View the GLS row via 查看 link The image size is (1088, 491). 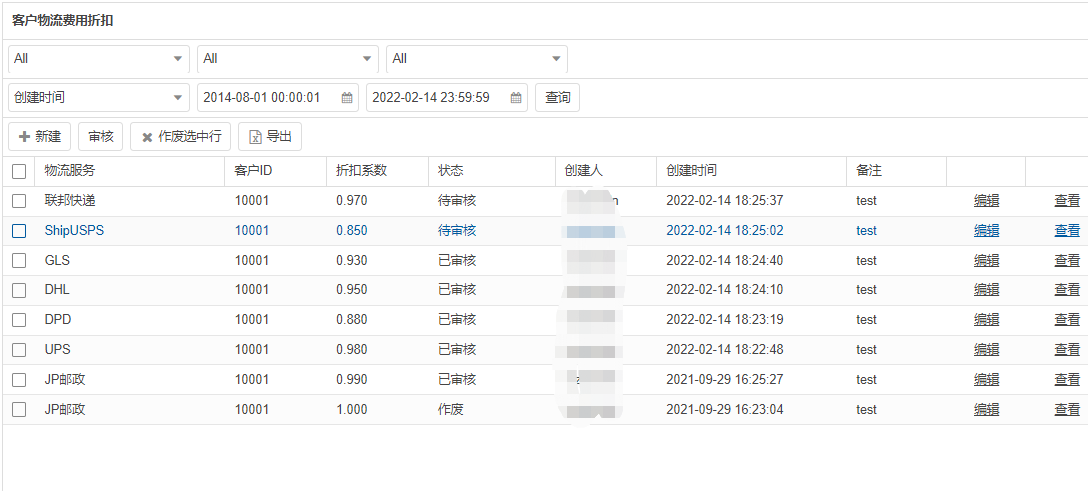pos(1067,261)
